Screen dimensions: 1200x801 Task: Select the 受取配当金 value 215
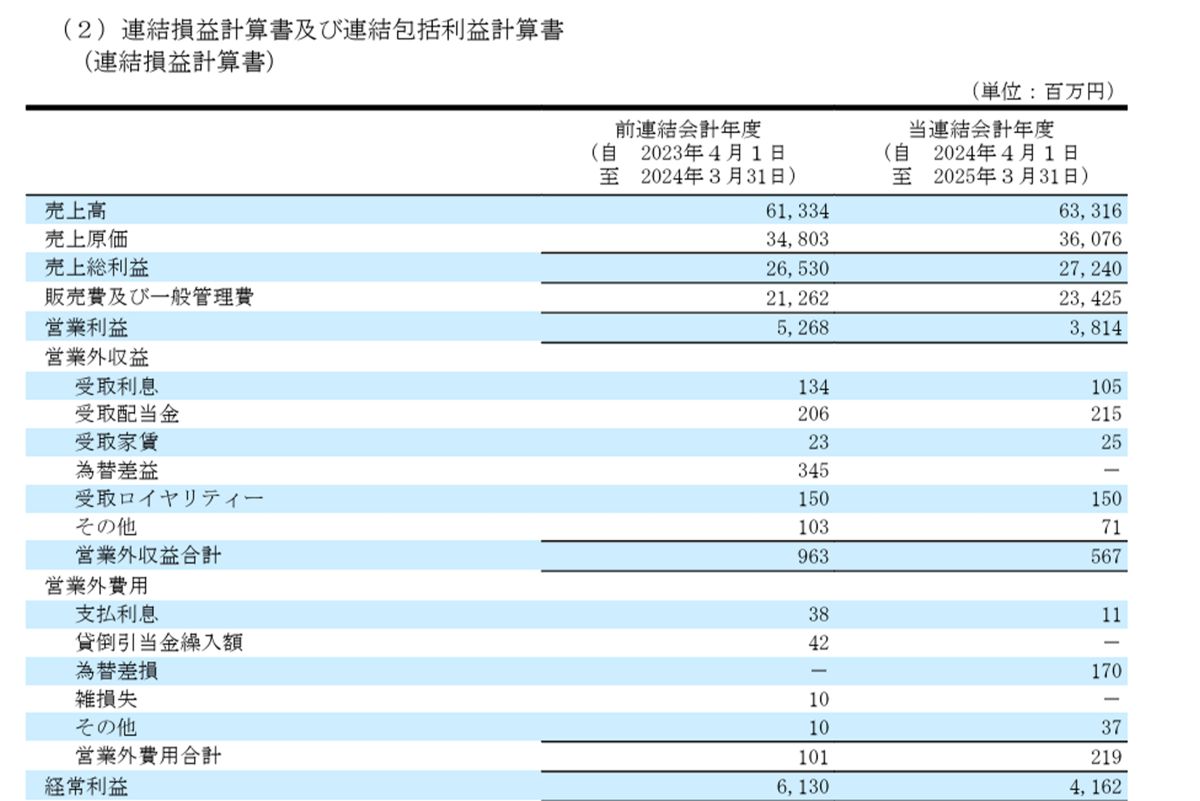point(1105,415)
